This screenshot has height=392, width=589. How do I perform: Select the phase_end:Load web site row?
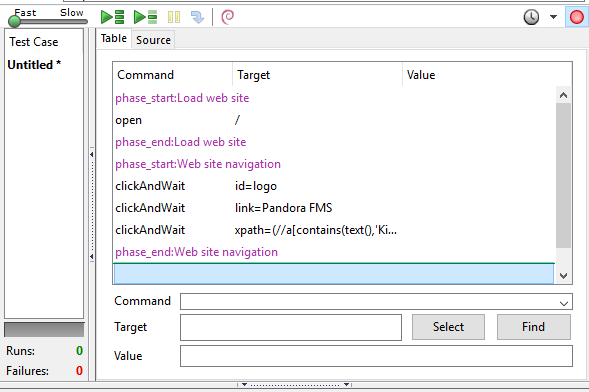pos(334,142)
